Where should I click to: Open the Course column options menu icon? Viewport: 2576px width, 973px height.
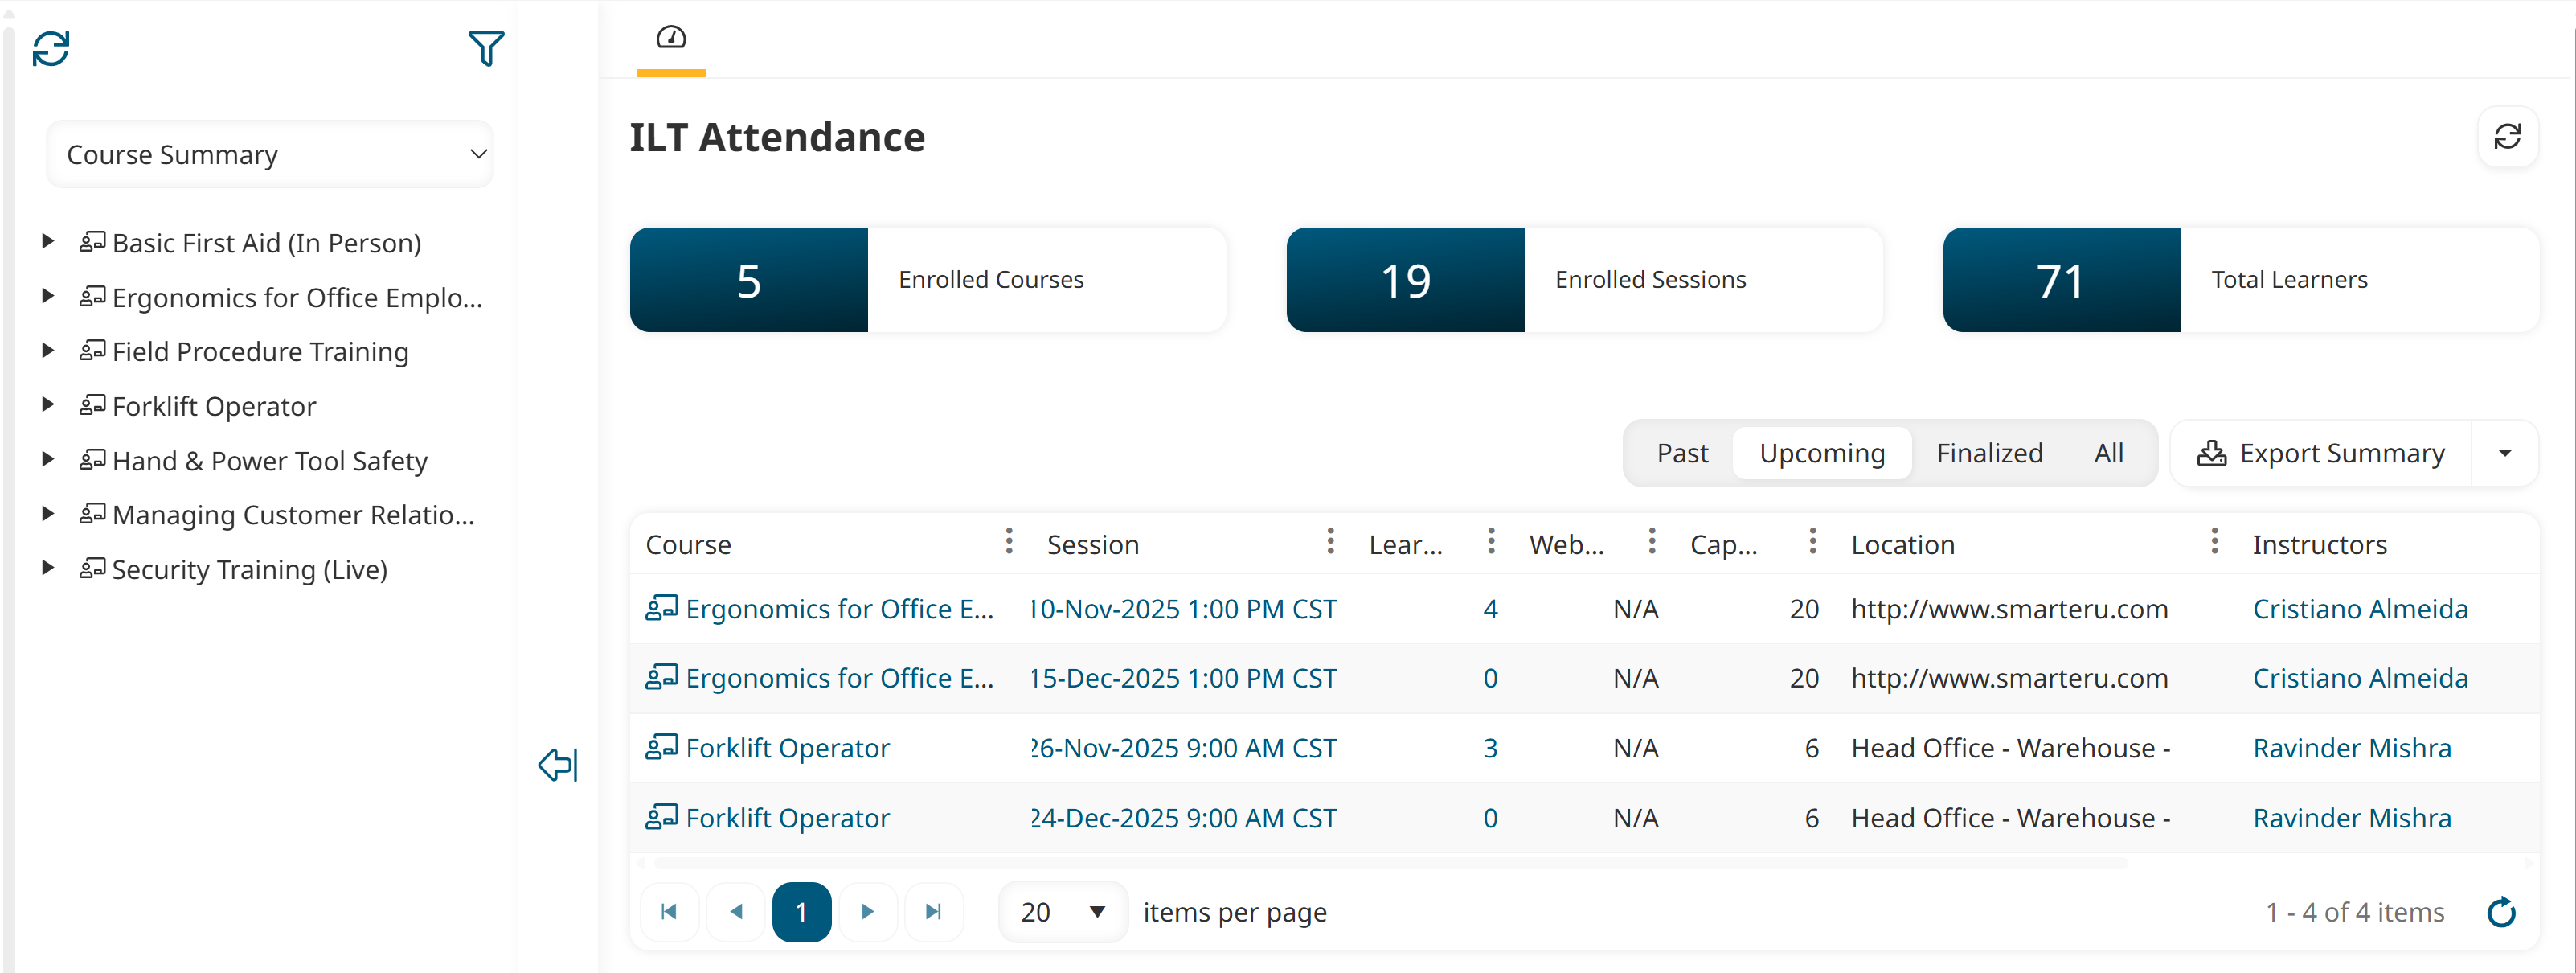tap(1008, 541)
